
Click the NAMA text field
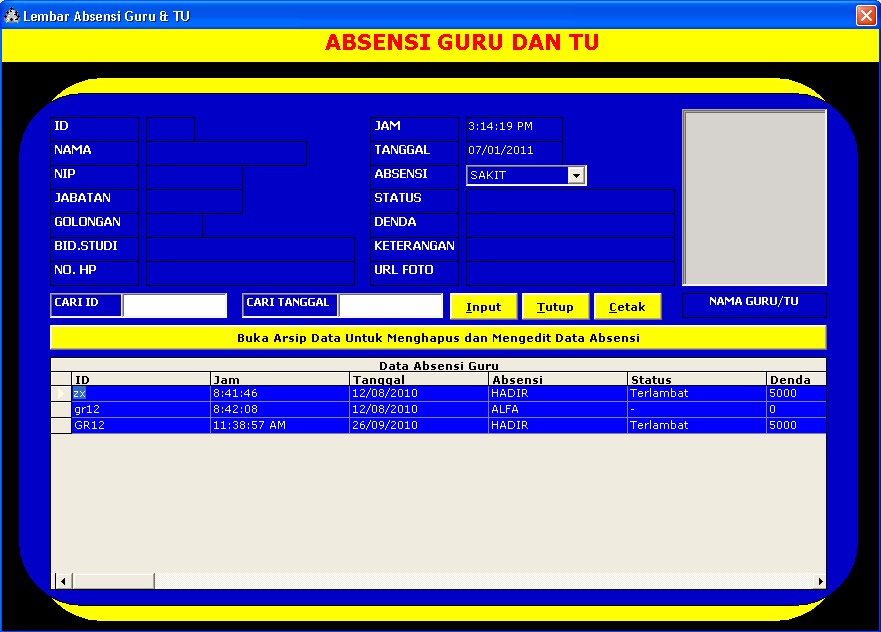(x=226, y=153)
